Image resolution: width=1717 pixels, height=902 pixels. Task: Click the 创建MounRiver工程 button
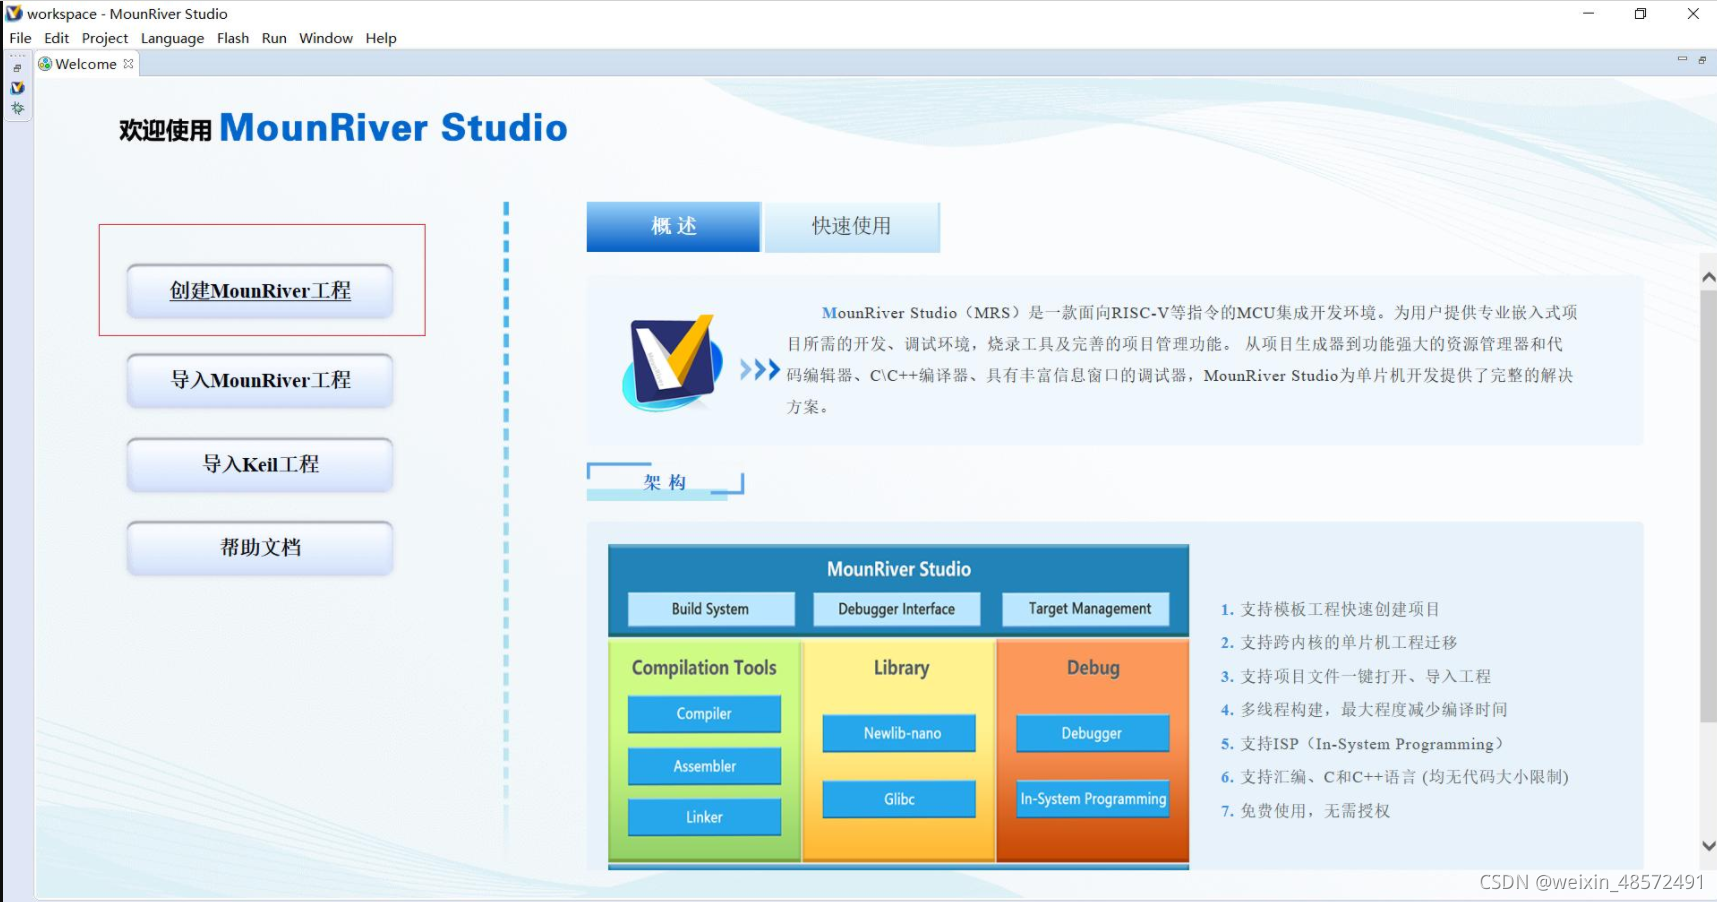260,291
